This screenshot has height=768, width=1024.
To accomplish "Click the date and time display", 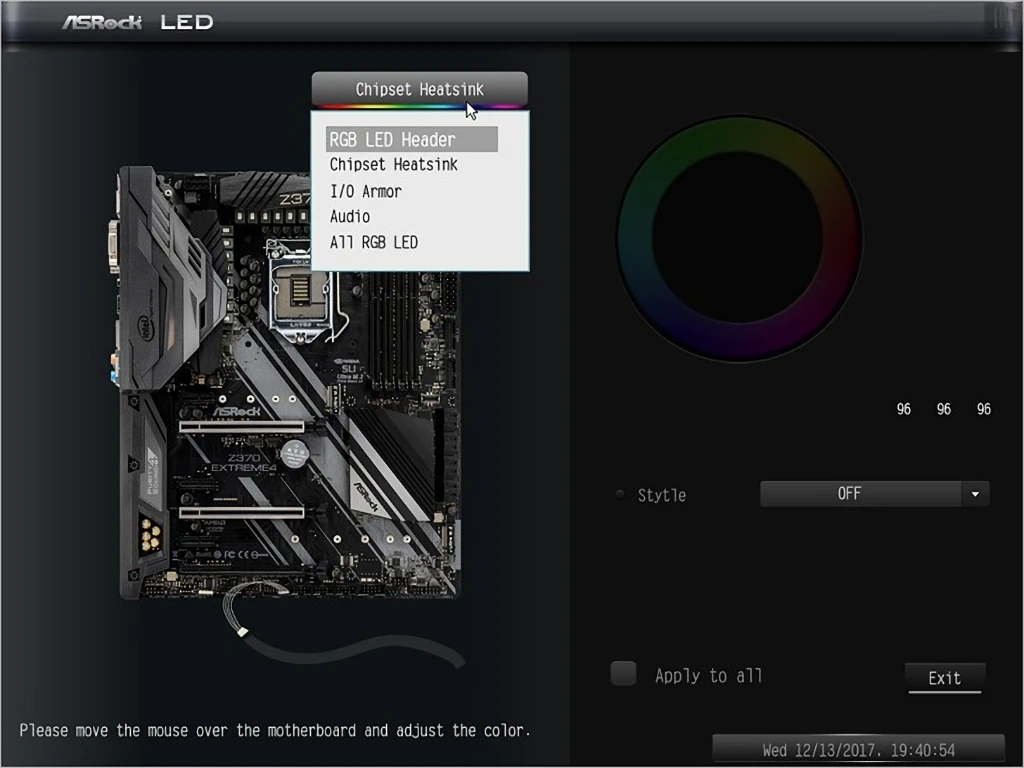I will click(858, 750).
